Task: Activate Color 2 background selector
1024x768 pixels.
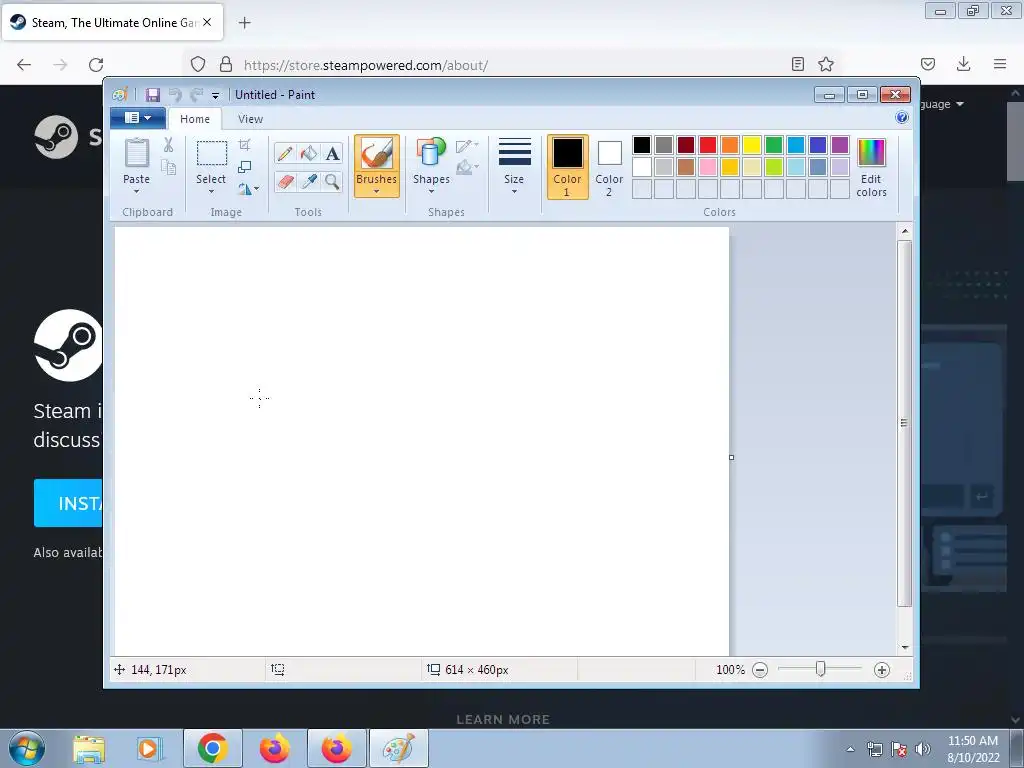Action: tap(609, 167)
